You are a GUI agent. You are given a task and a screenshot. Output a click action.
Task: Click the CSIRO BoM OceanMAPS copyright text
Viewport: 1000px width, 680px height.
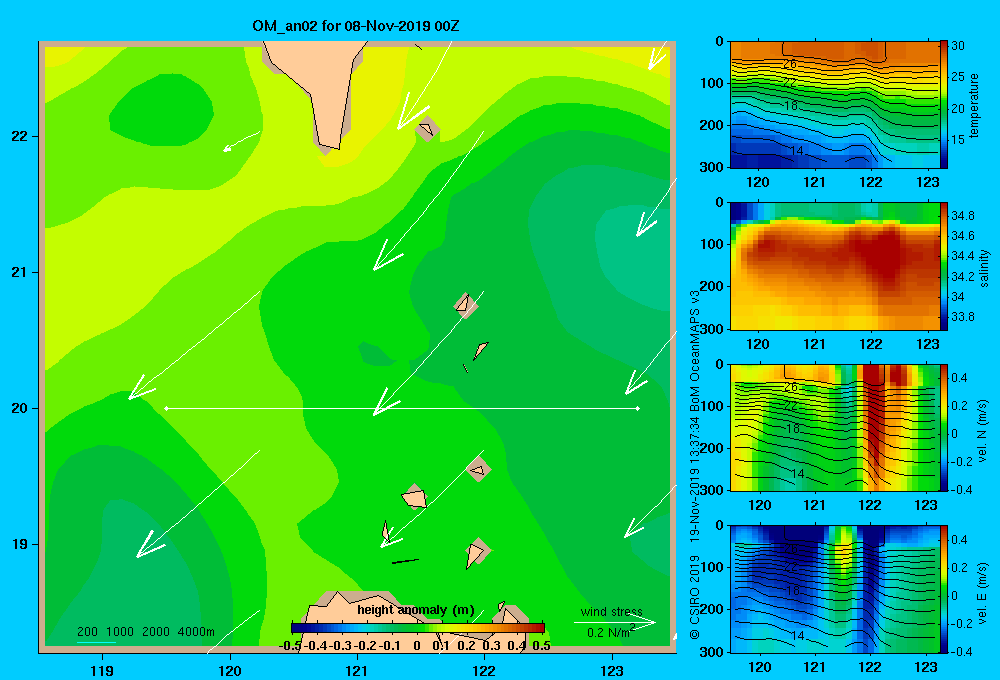(x=695, y=464)
